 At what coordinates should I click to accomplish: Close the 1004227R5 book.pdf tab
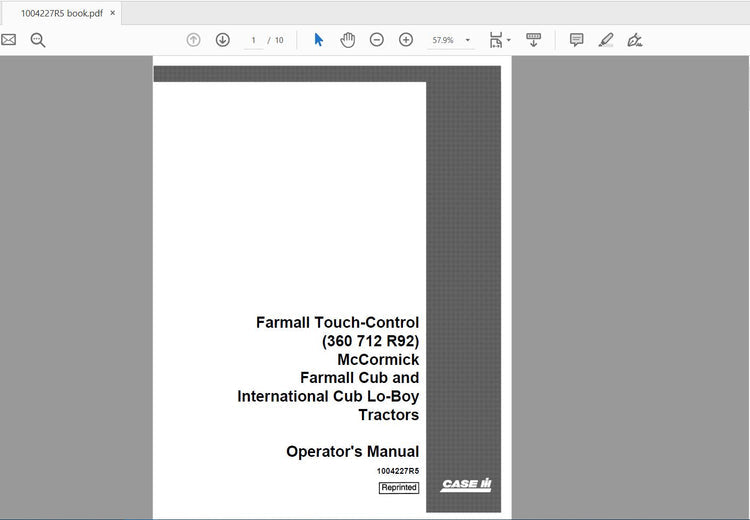[112, 13]
